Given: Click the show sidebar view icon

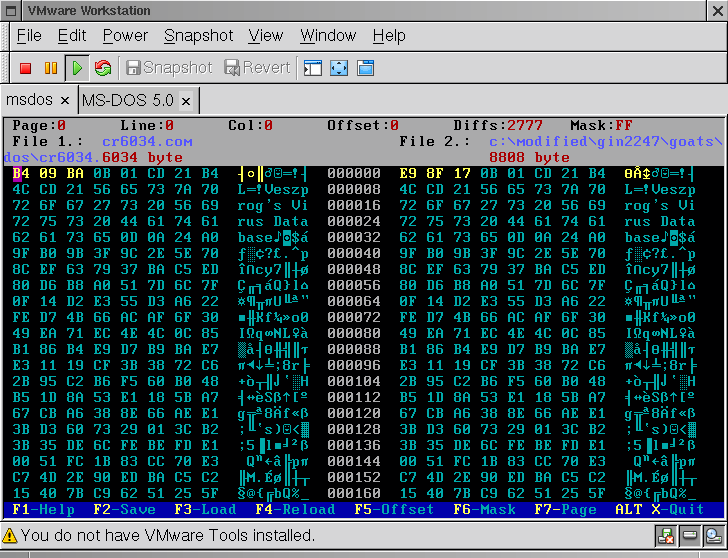Looking at the screenshot, I should (x=312, y=68).
